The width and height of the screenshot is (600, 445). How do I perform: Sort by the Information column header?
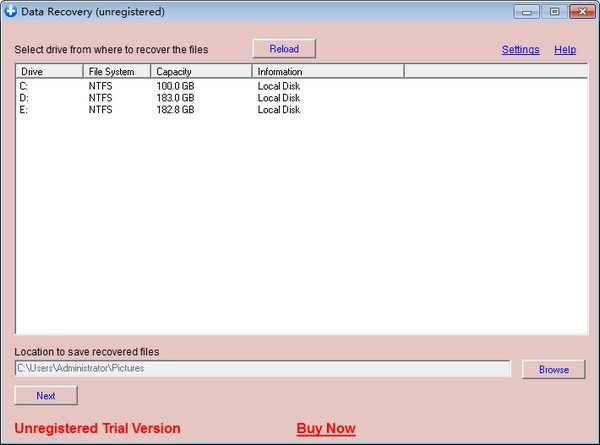pos(327,72)
